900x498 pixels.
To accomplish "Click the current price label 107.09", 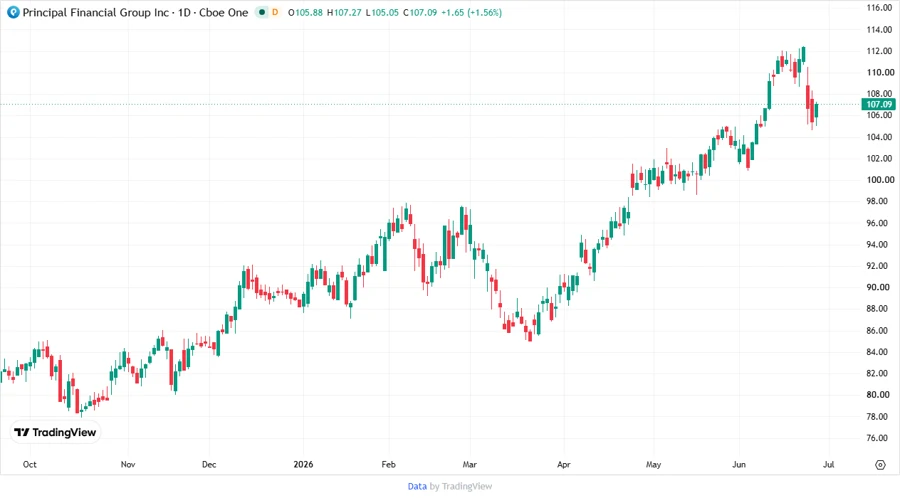I will (879, 104).
